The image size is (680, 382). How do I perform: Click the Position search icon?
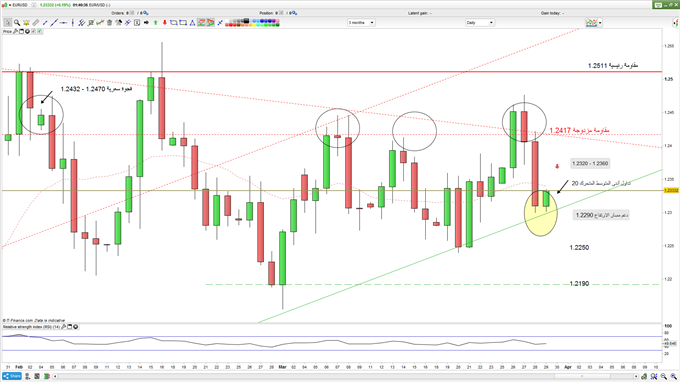point(294,13)
